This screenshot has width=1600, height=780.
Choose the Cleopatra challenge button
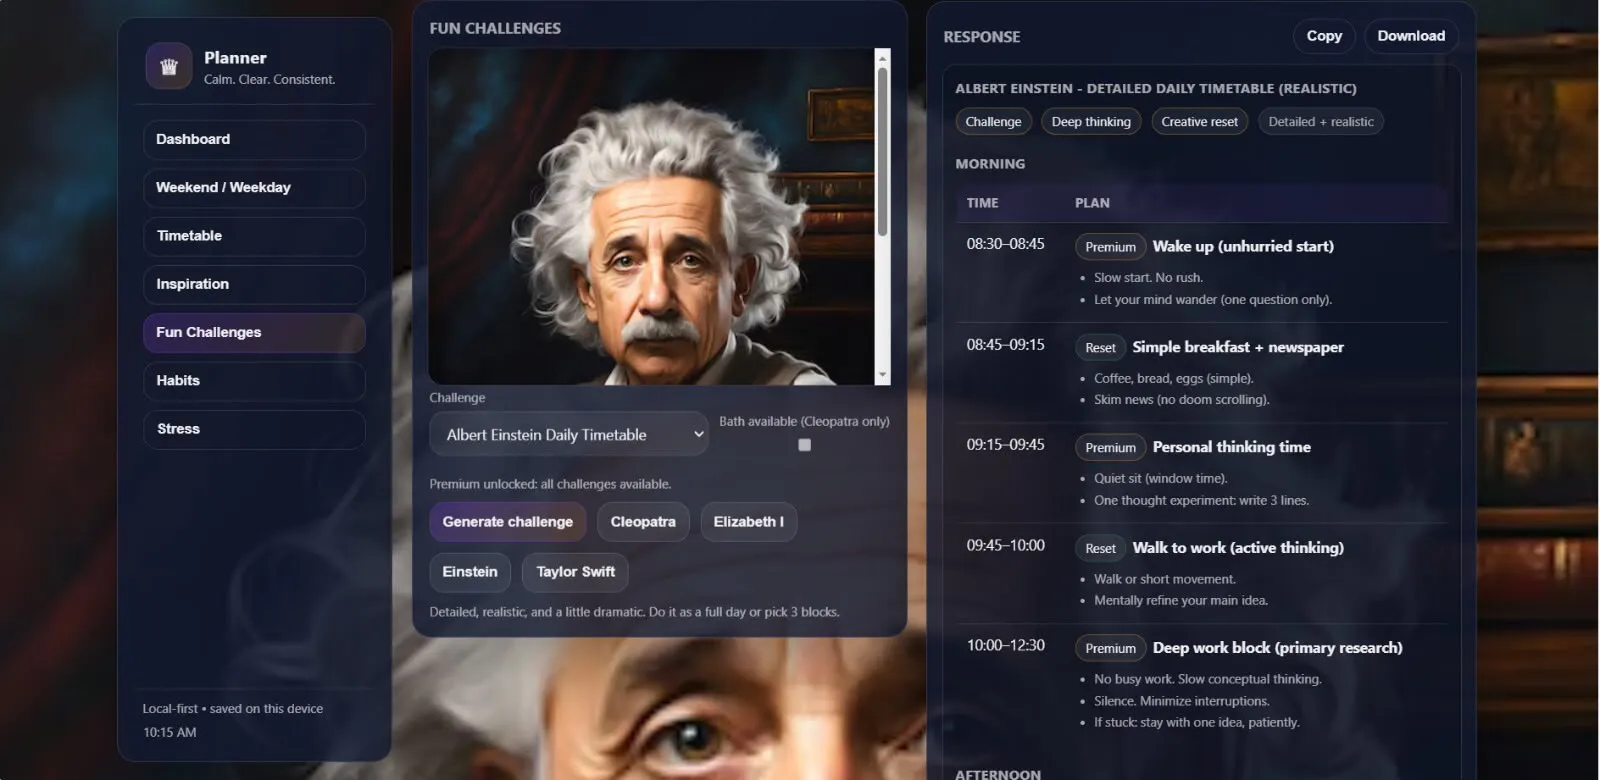pos(643,522)
